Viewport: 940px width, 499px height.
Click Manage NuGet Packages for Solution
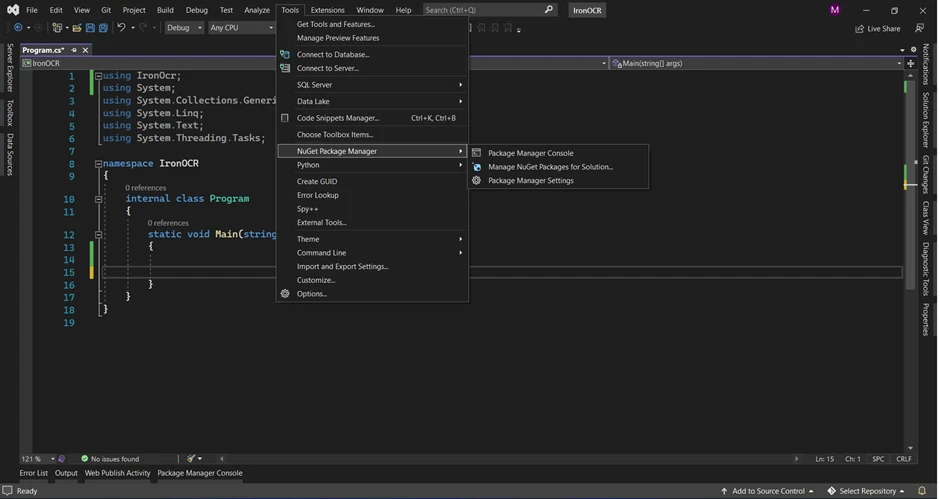(550, 167)
